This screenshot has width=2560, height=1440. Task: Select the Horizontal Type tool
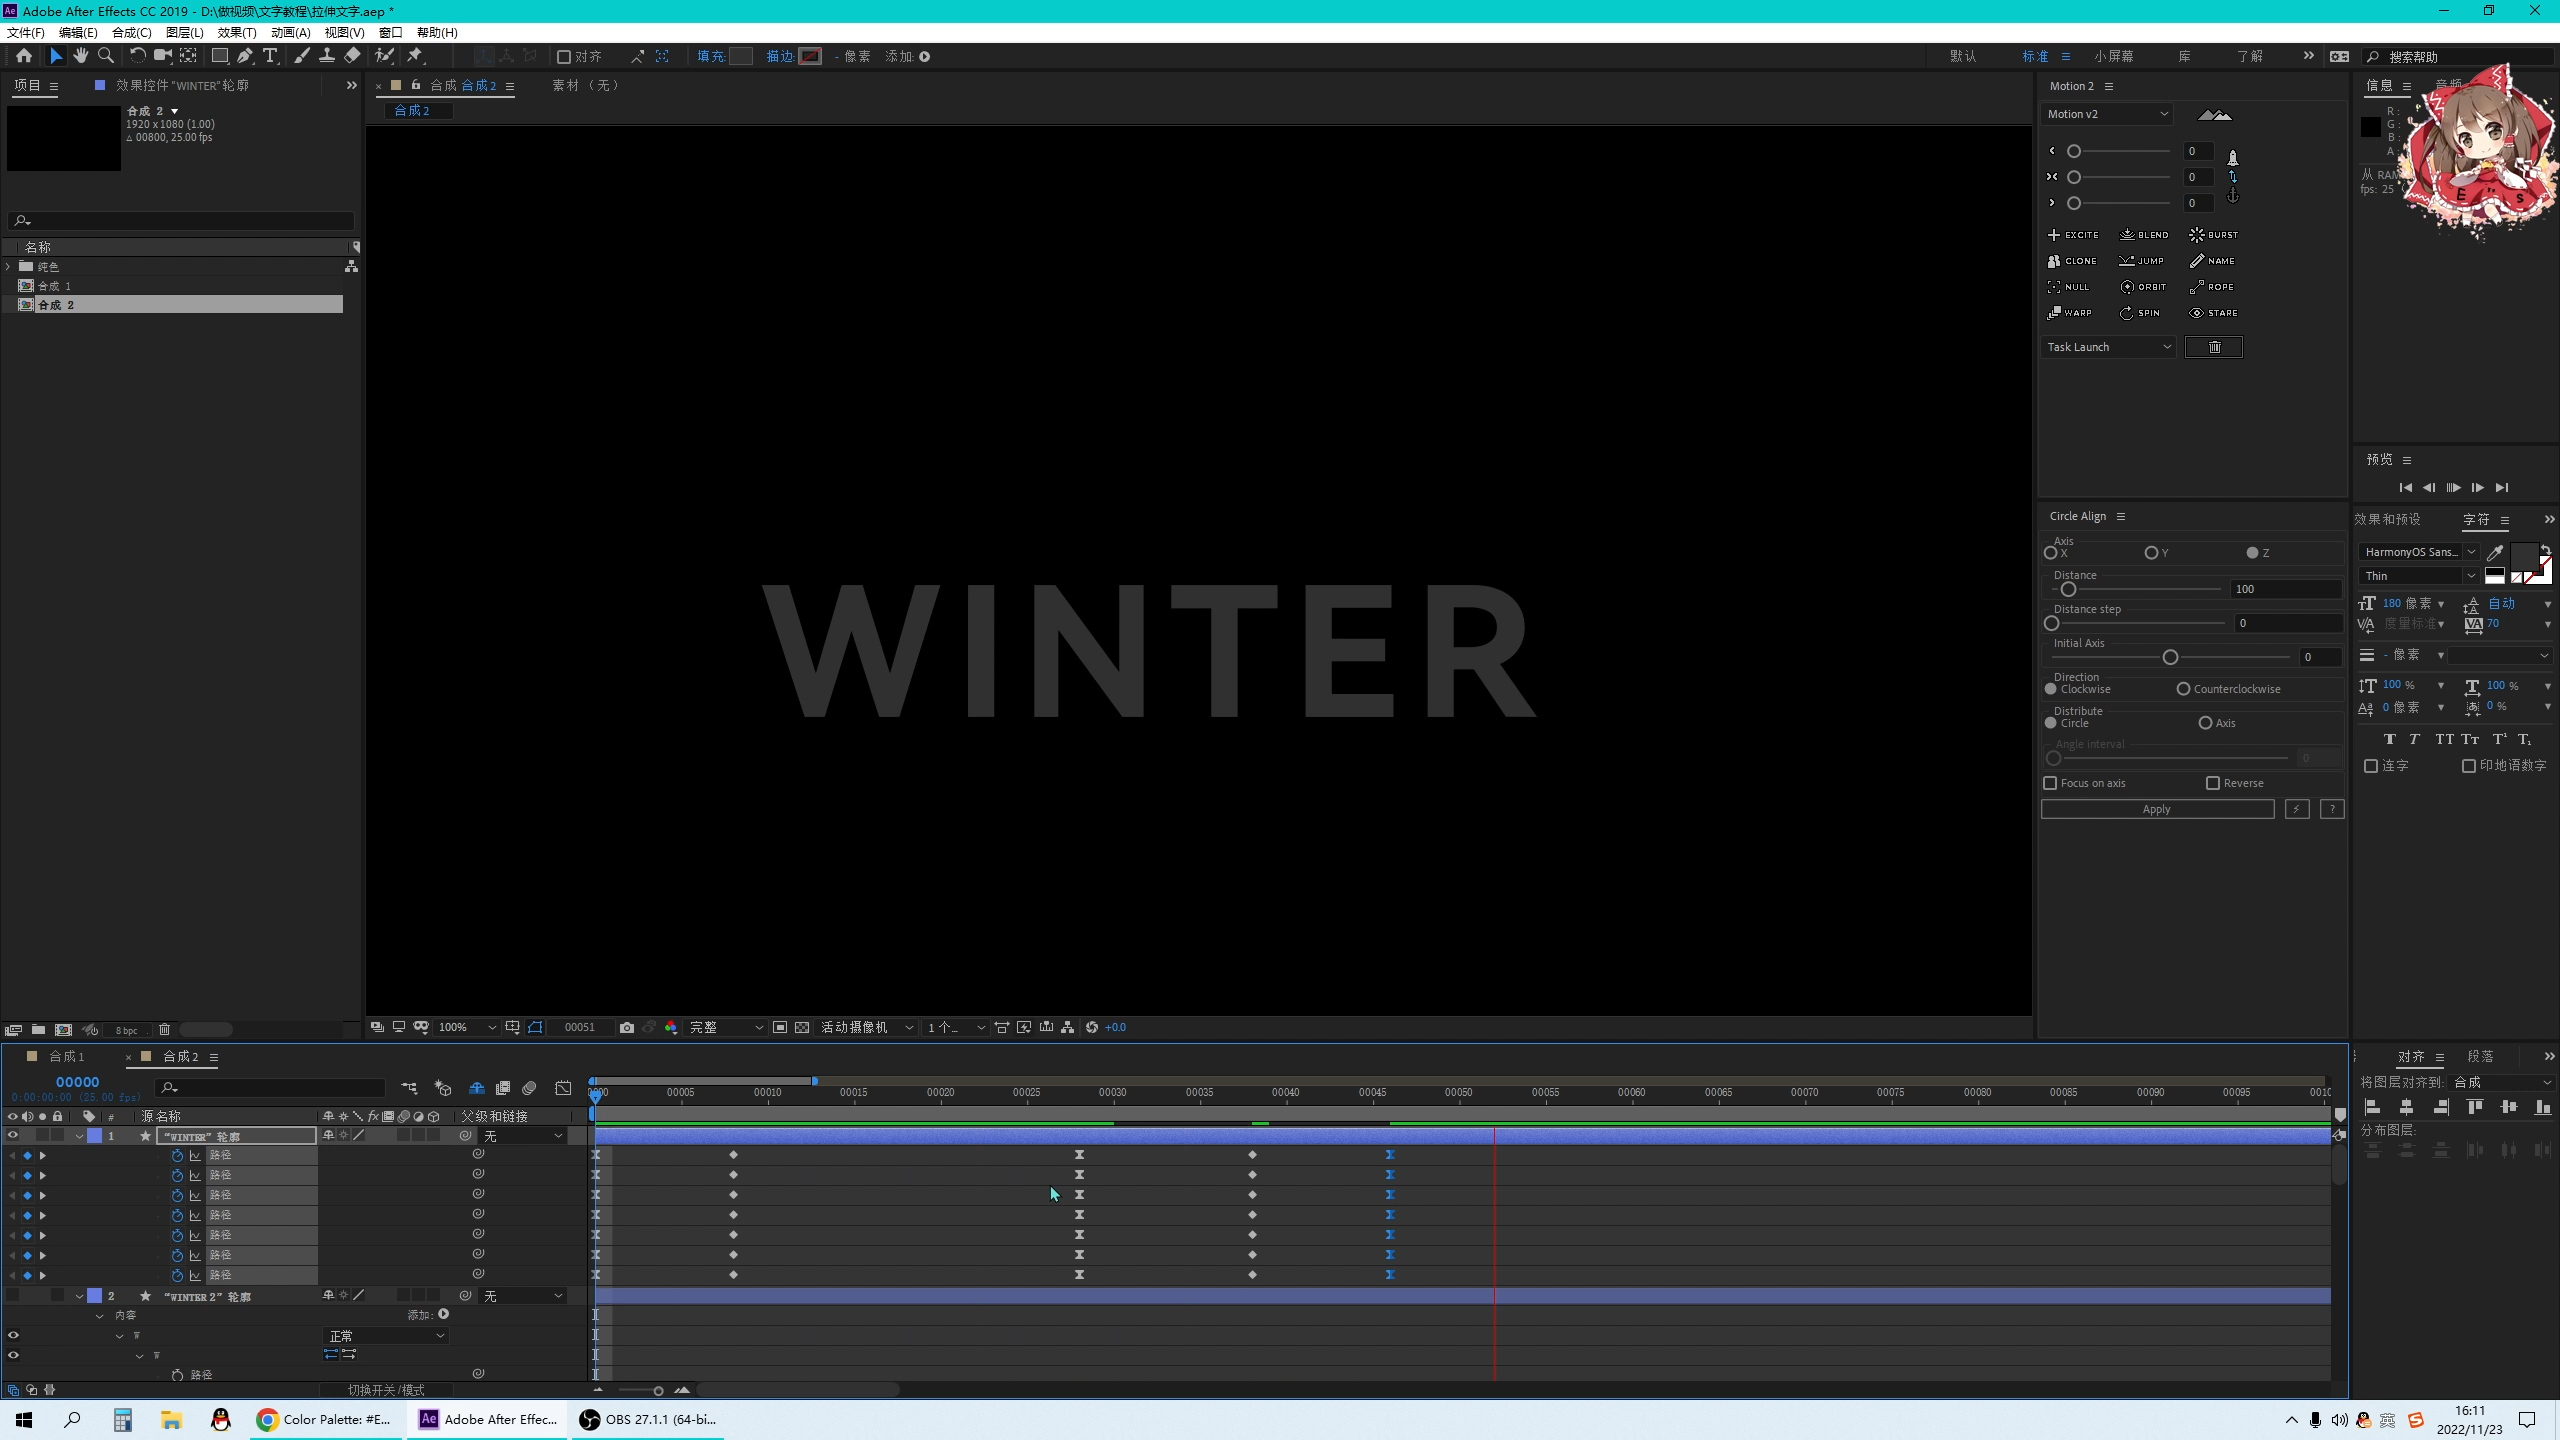[x=270, y=56]
